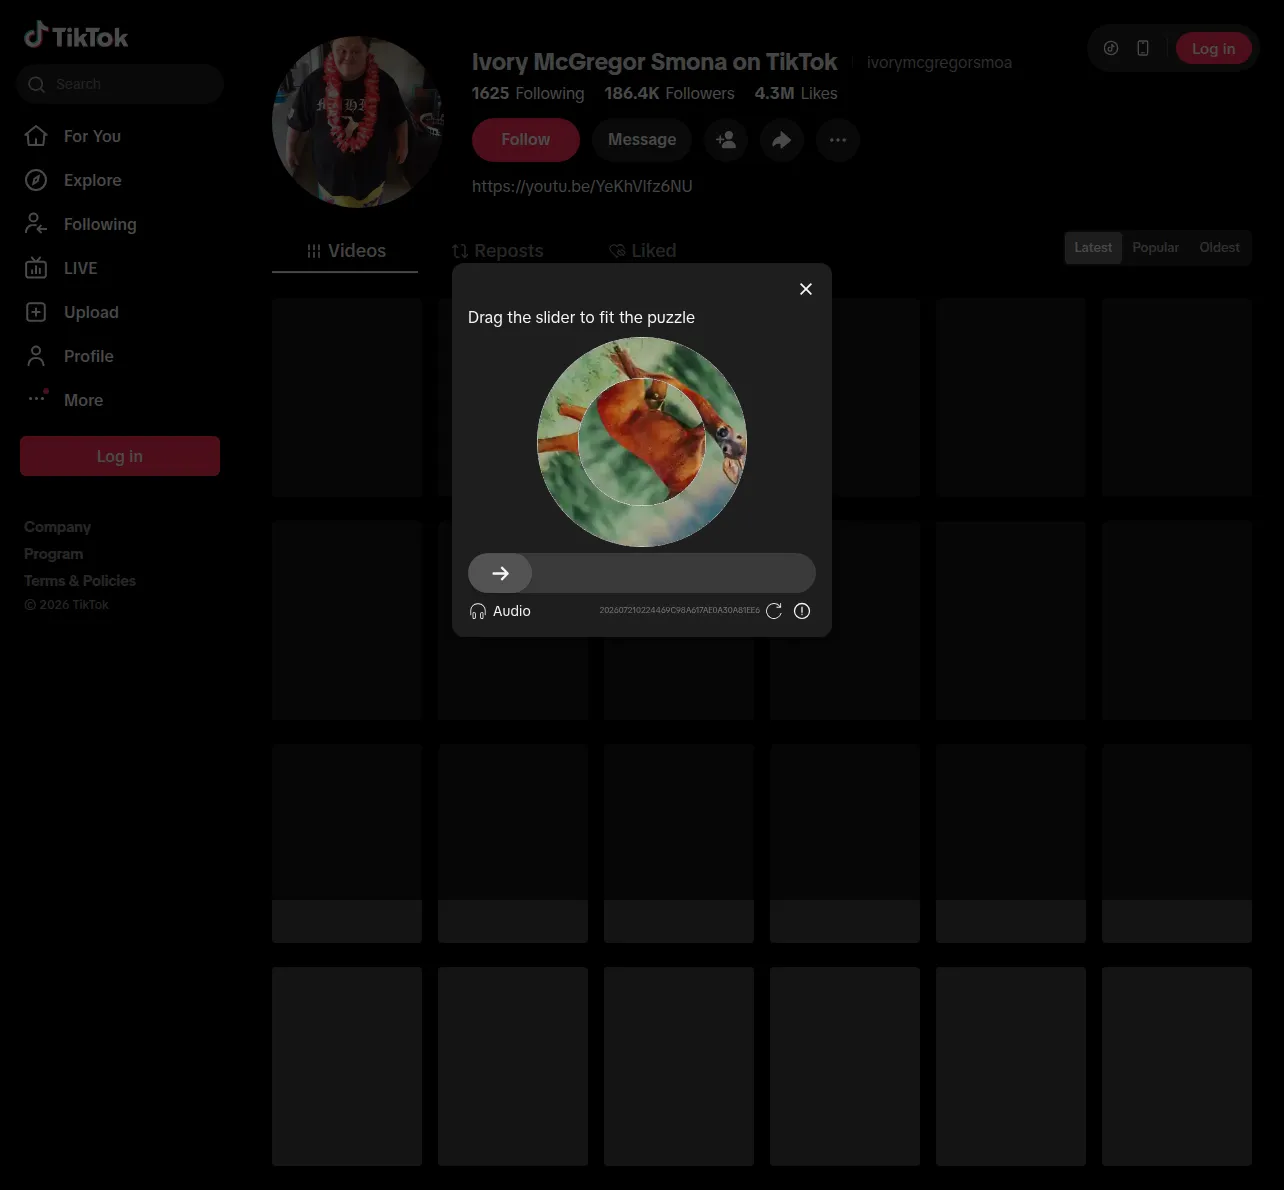Click the Message button

pyautogui.click(x=642, y=140)
